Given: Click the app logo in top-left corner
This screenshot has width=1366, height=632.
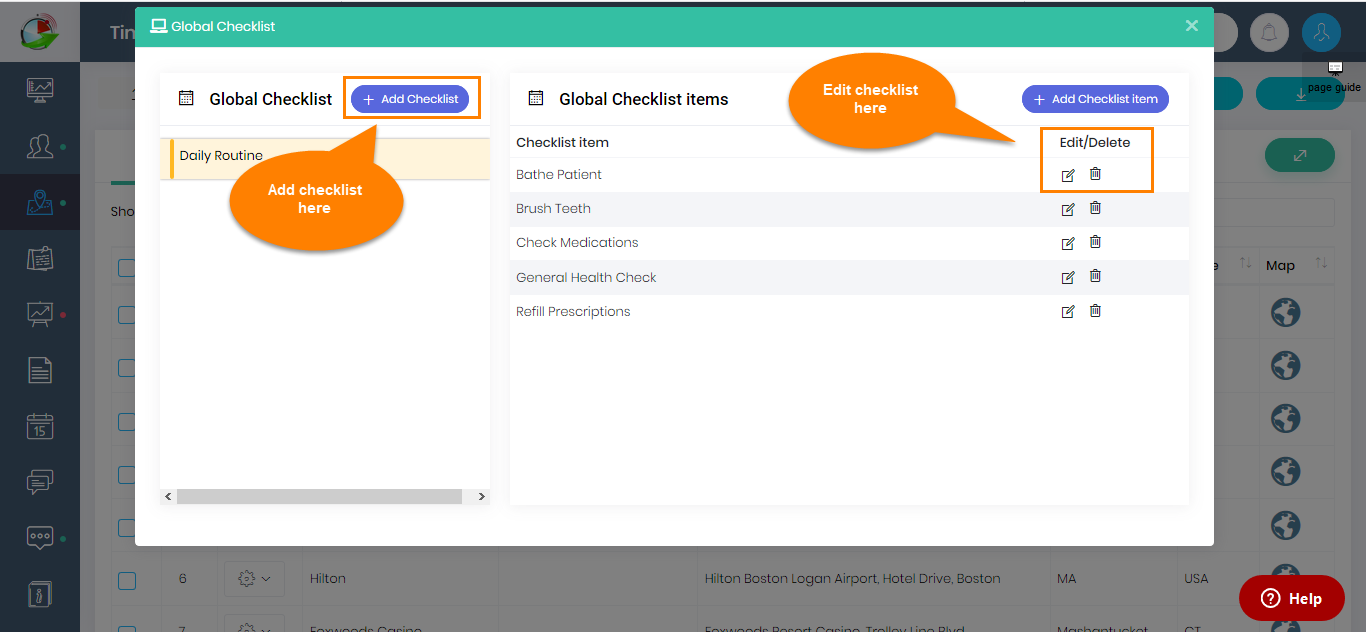Looking at the screenshot, I should pyautogui.click(x=40, y=31).
